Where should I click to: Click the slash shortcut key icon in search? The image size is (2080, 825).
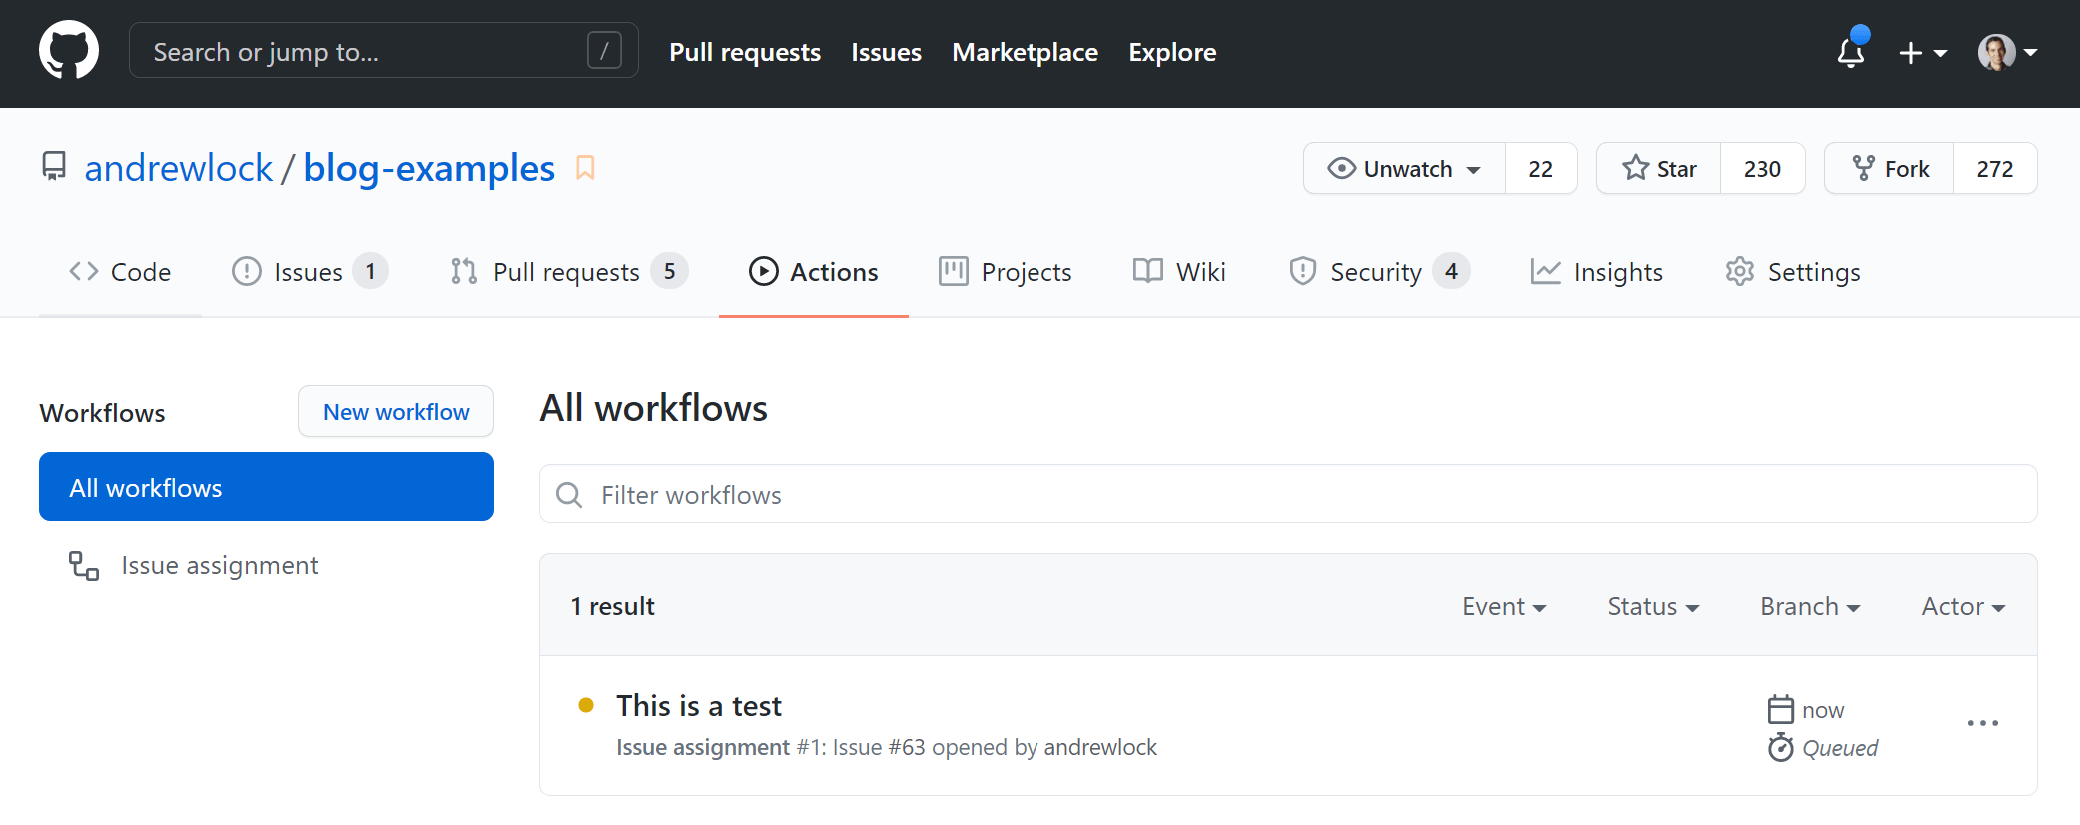pyautogui.click(x=604, y=50)
